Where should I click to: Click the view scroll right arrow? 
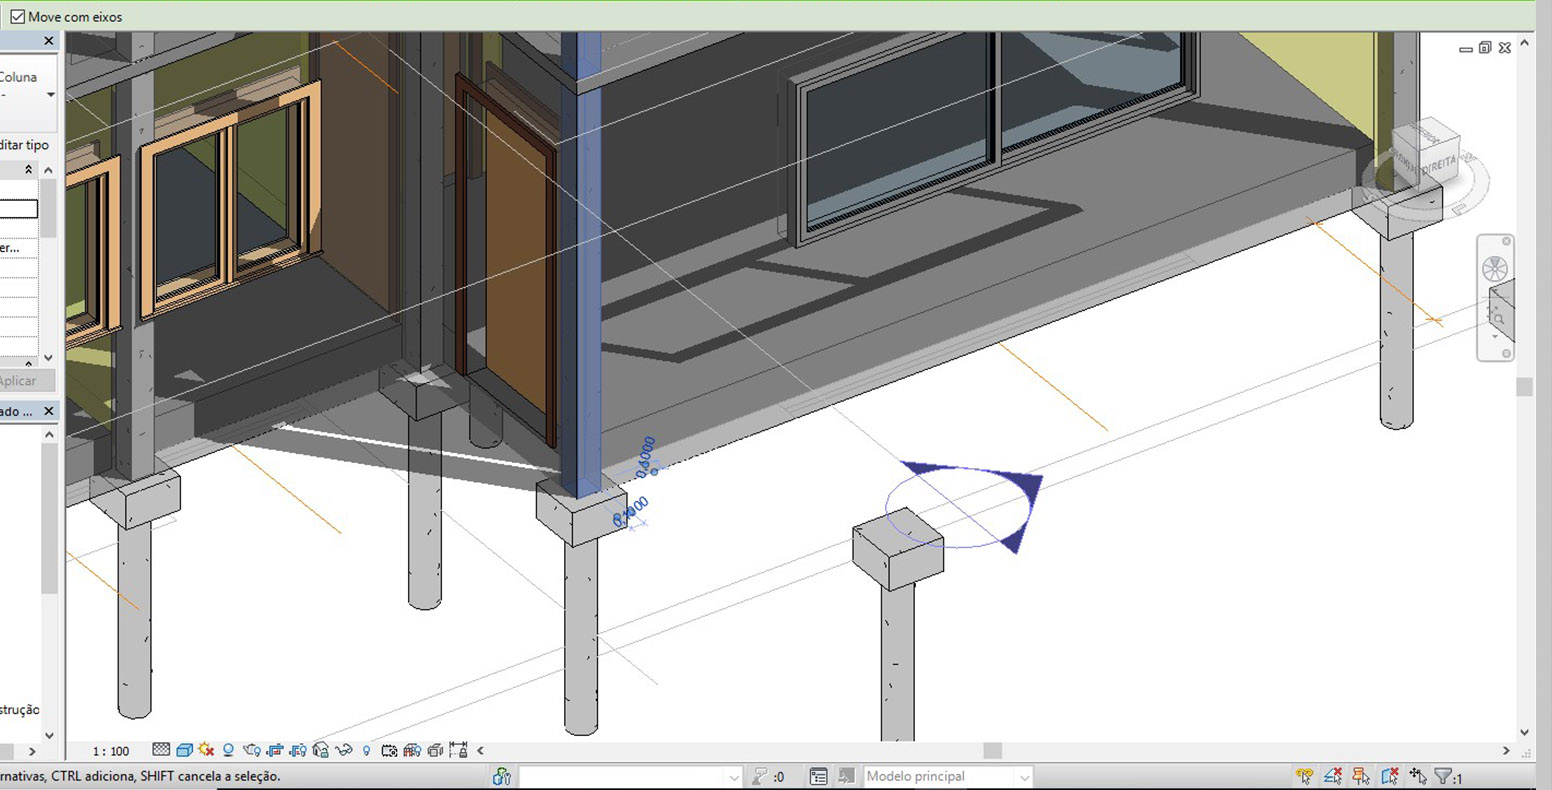click(1506, 750)
